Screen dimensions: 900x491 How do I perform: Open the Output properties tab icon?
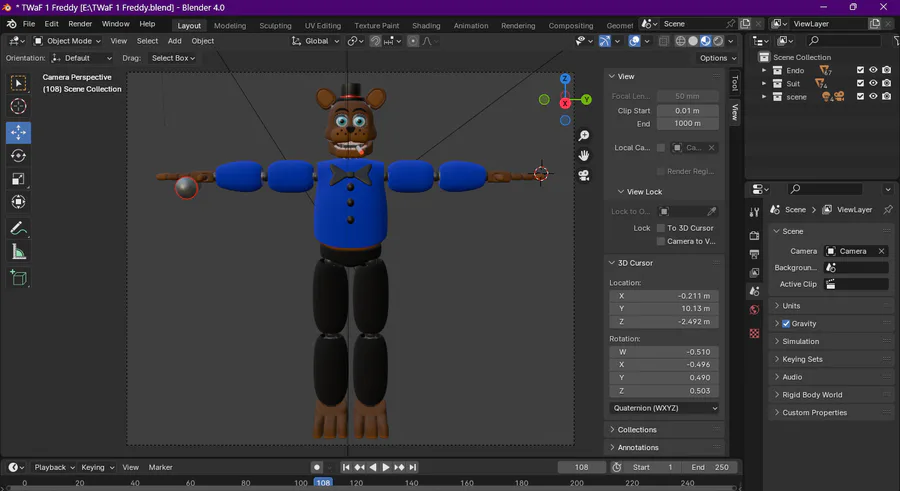[x=754, y=254]
